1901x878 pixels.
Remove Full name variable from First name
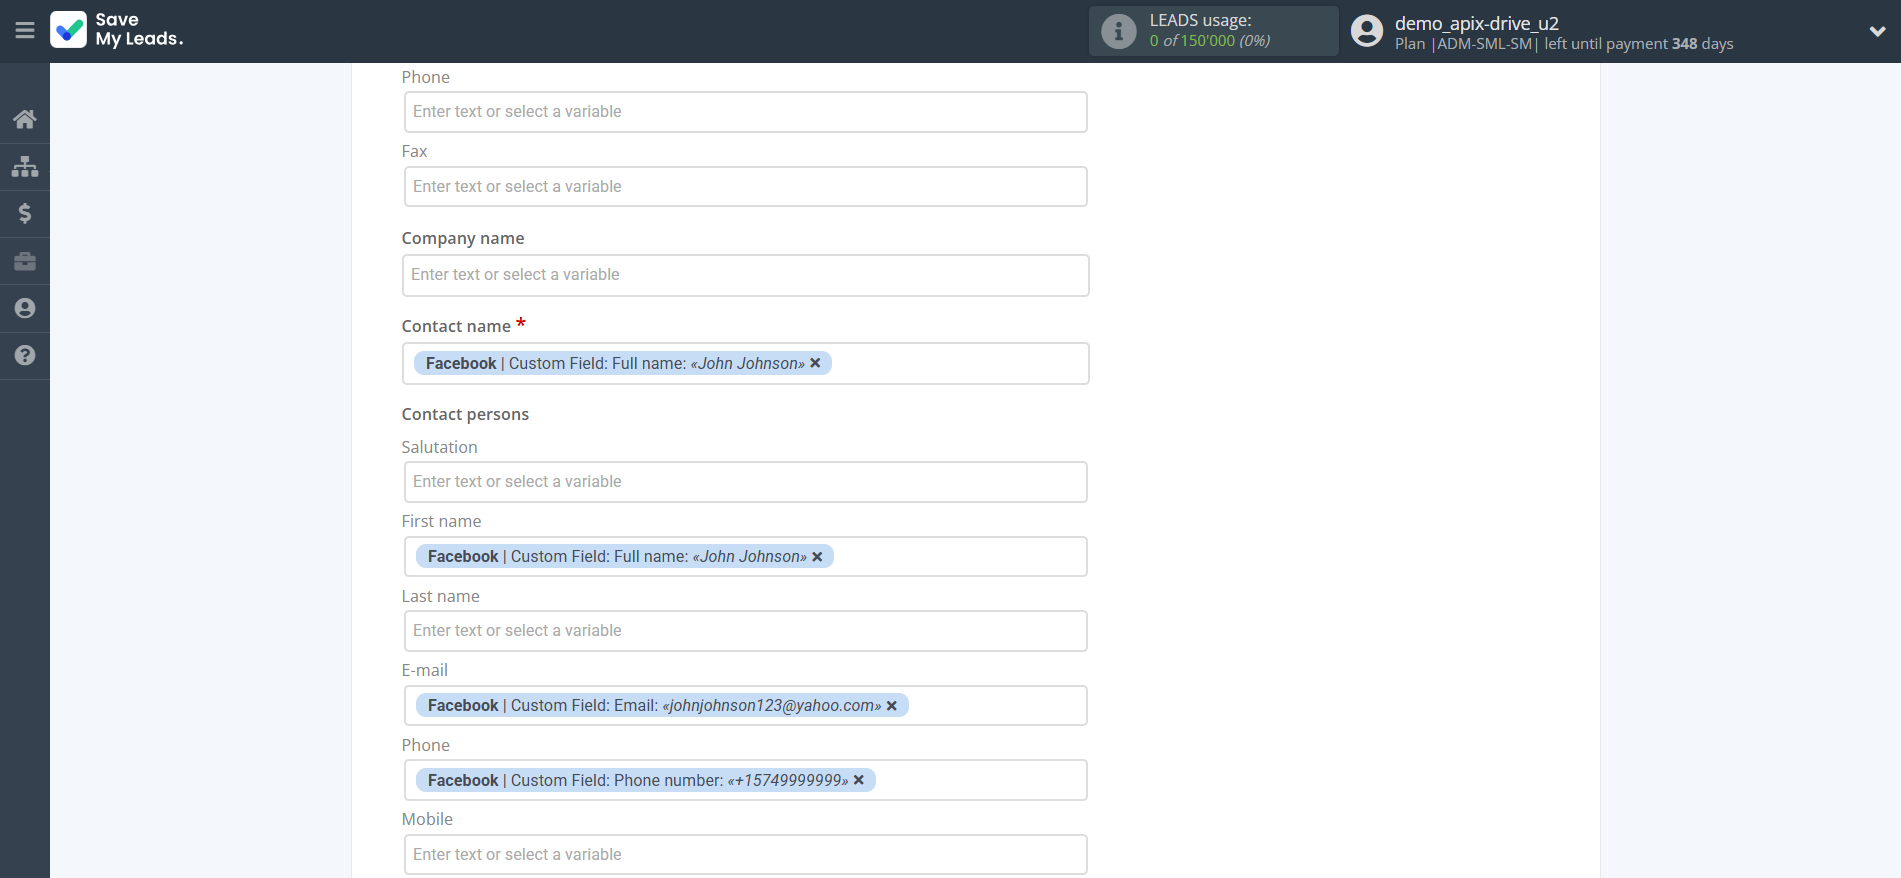tap(817, 557)
